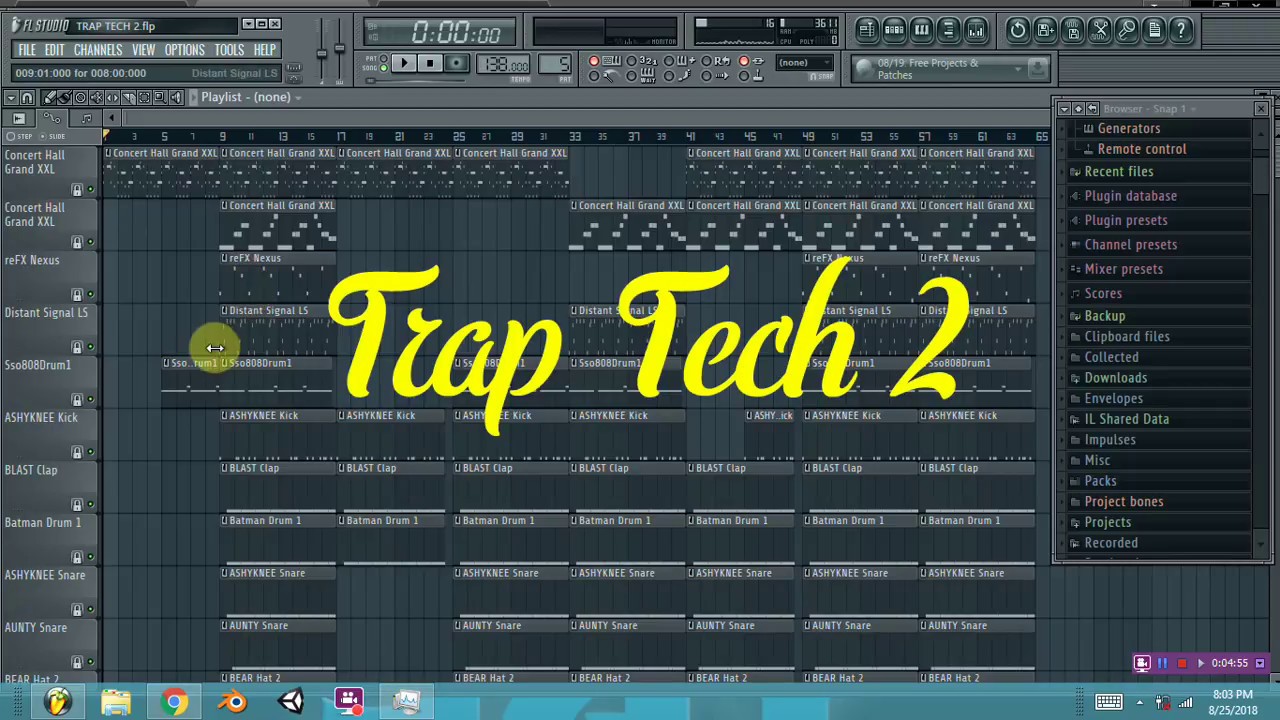Open the Playlist (none) pattern dropdown

250,97
